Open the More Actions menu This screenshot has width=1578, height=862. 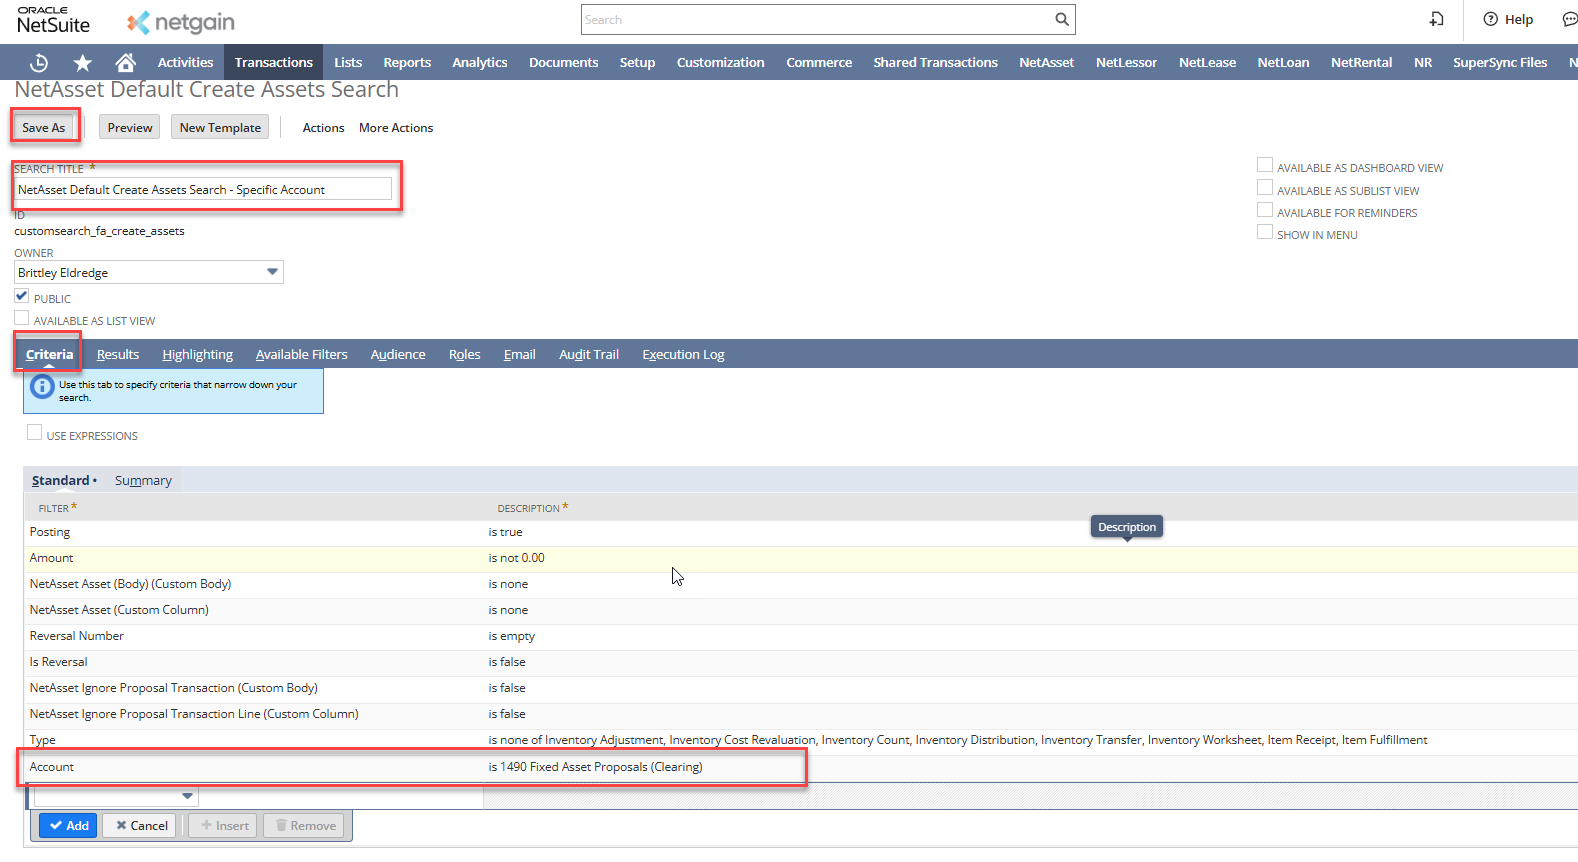pos(396,128)
